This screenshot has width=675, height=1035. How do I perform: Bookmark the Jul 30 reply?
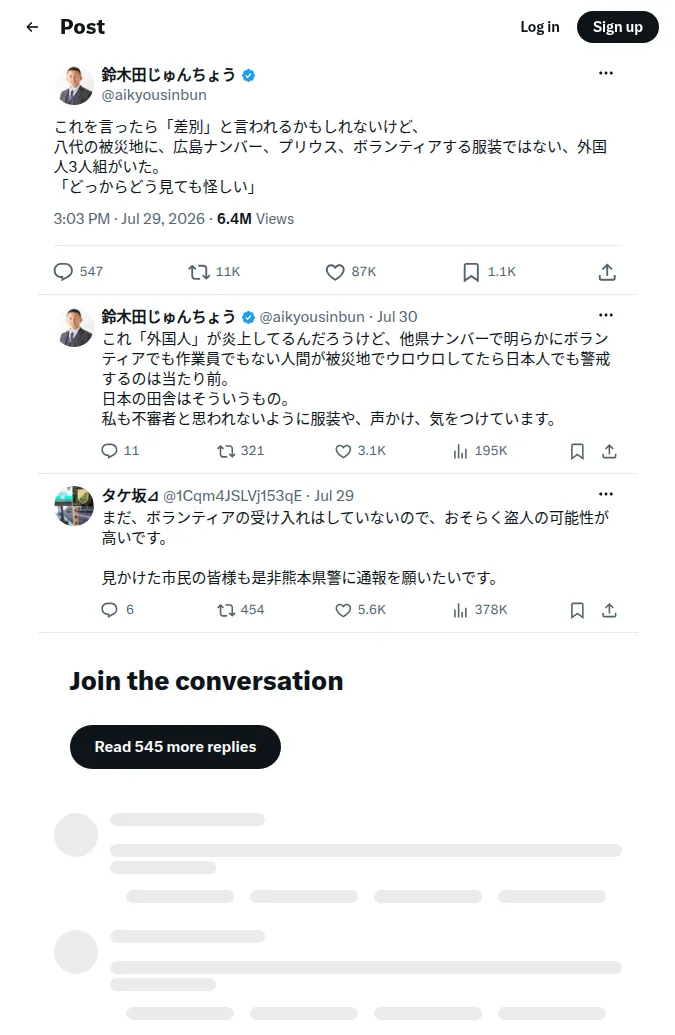577,451
